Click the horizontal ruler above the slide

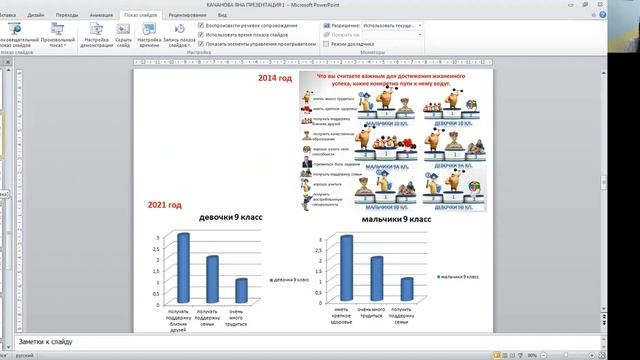click(313, 62)
